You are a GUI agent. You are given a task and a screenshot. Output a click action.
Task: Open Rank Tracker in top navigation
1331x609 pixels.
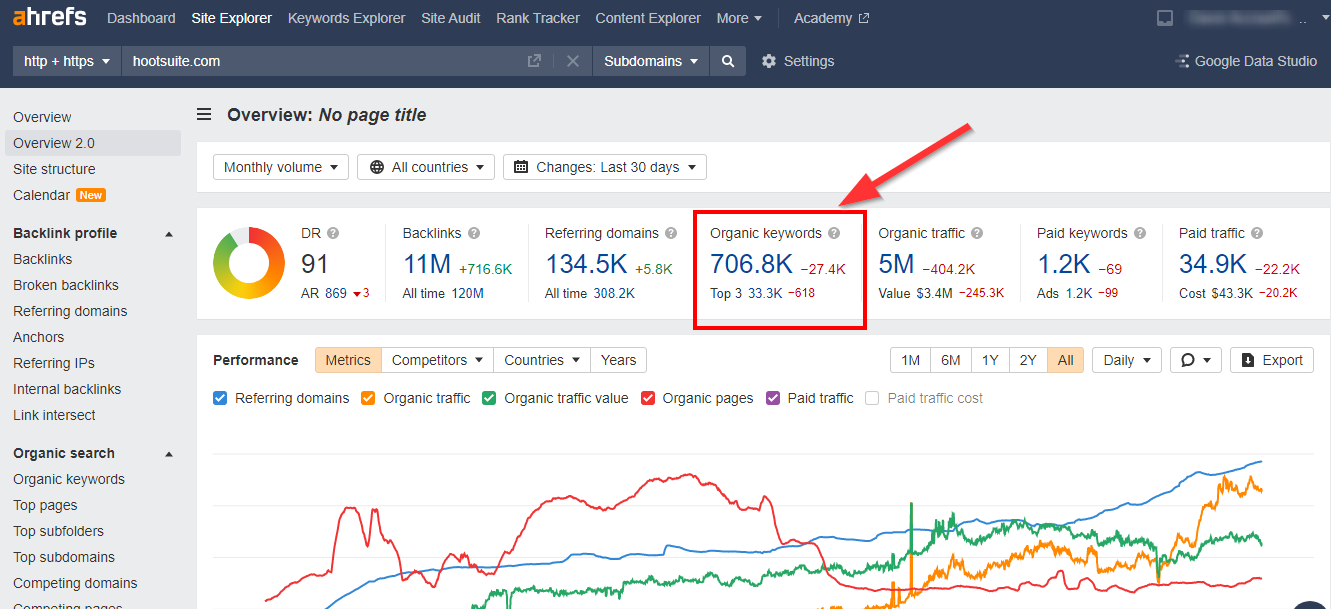[x=538, y=18]
